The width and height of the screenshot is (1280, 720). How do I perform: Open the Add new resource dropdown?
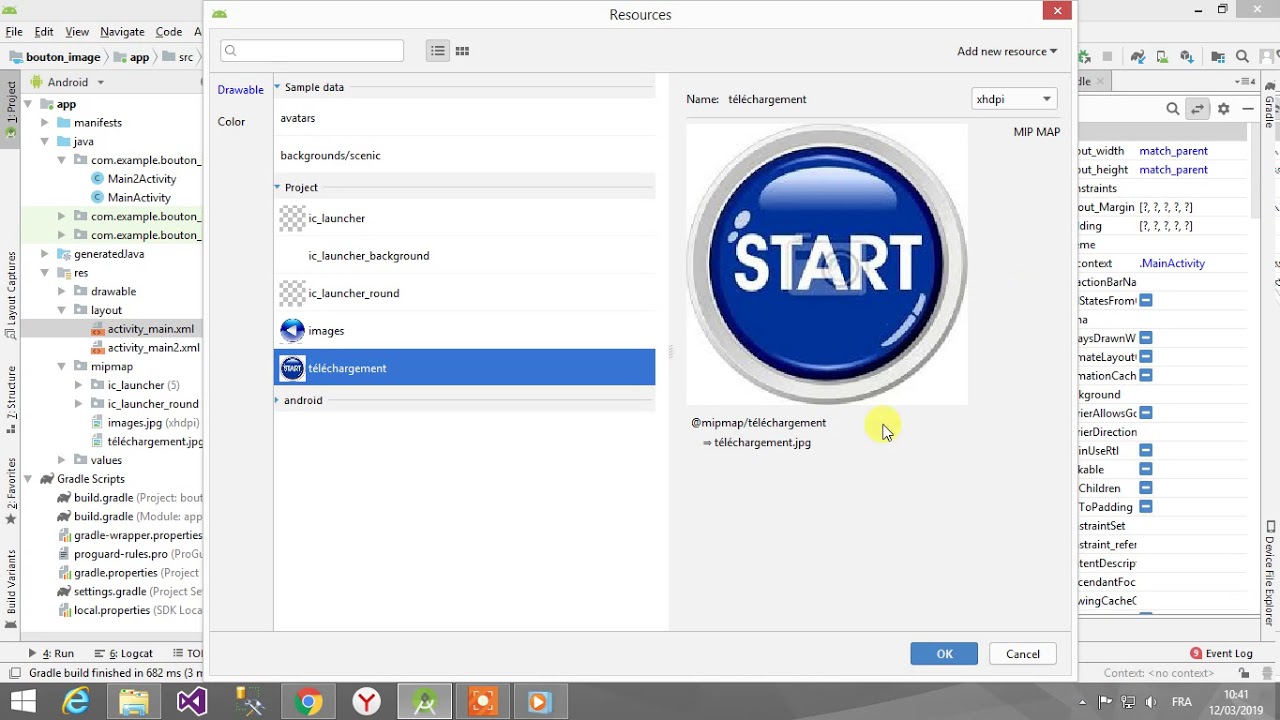(x=1007, y=51)
